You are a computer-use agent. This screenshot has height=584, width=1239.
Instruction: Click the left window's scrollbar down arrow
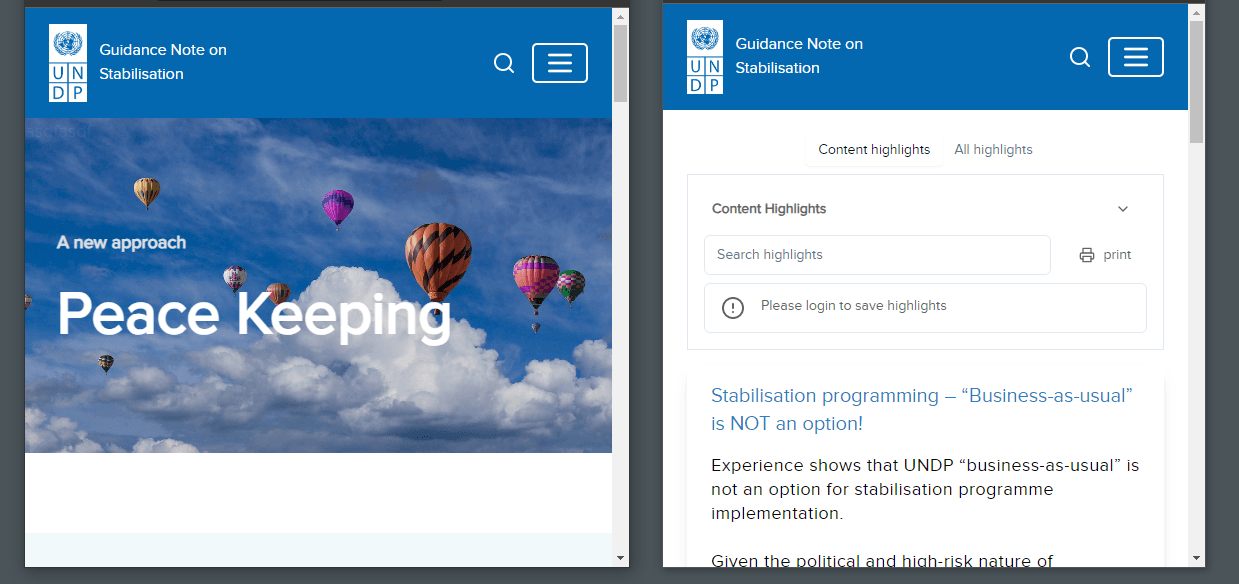click(620, 557)
